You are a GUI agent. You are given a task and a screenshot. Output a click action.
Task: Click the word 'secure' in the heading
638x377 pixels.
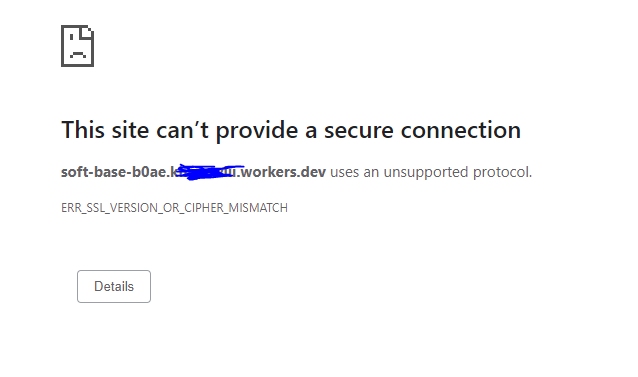pyautogui.click(x=358, y=131)
